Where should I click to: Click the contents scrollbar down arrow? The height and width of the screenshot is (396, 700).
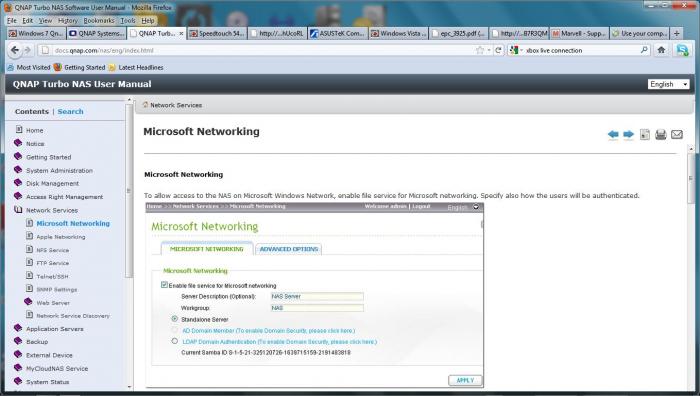click(x=129, y=387)
